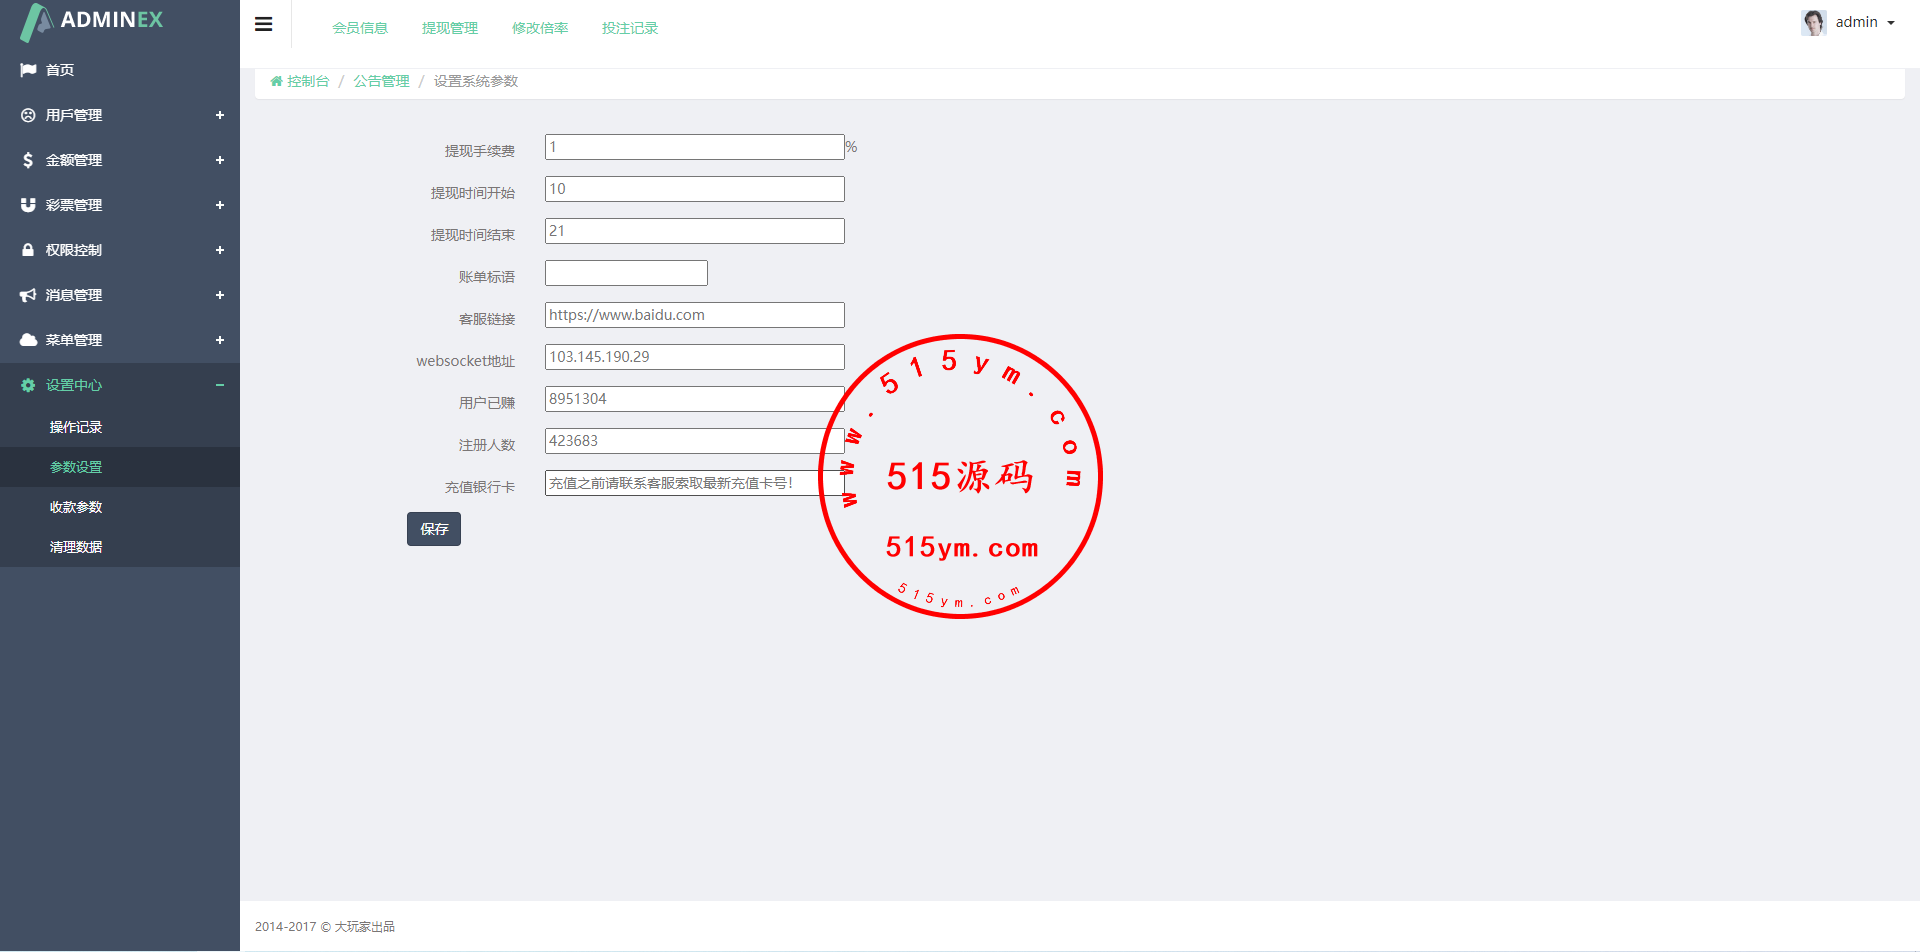Screen dimensions: 1920x952
Task: Focus the websocket地址 input field
Action: pyautogui.click(x=694, y=357)
